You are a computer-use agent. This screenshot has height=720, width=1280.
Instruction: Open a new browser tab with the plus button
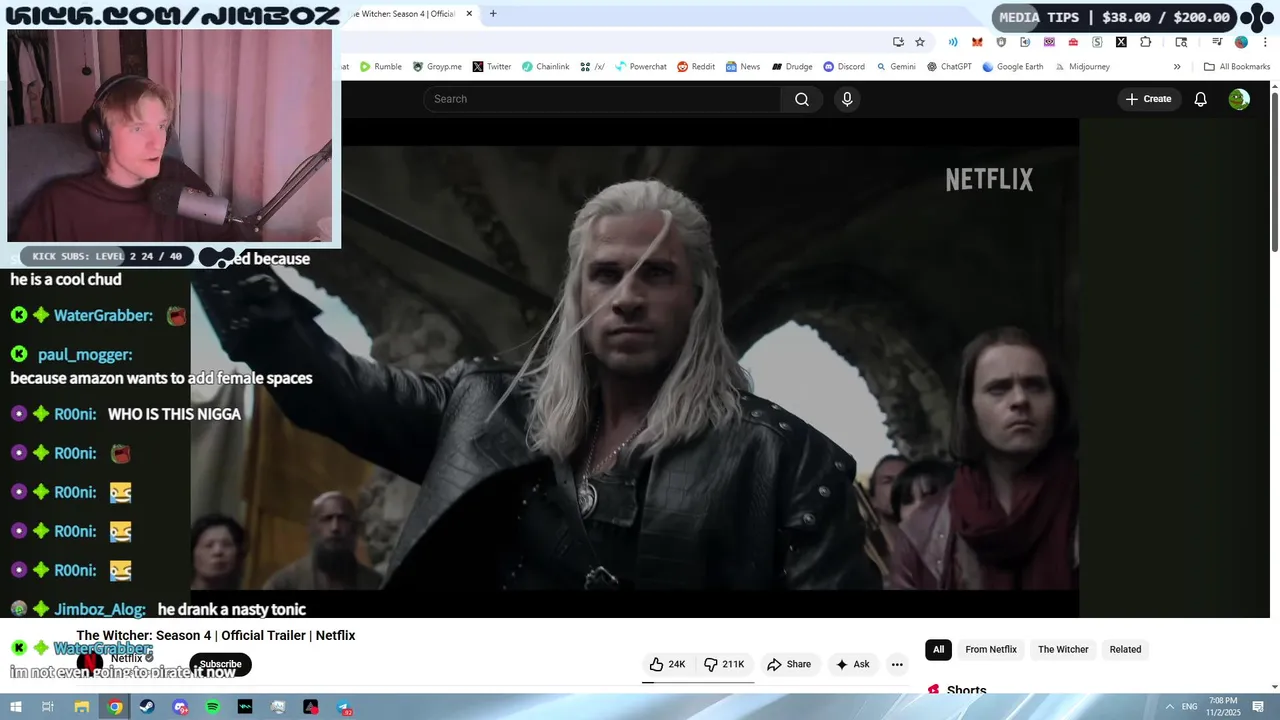(x=493, y=14)
